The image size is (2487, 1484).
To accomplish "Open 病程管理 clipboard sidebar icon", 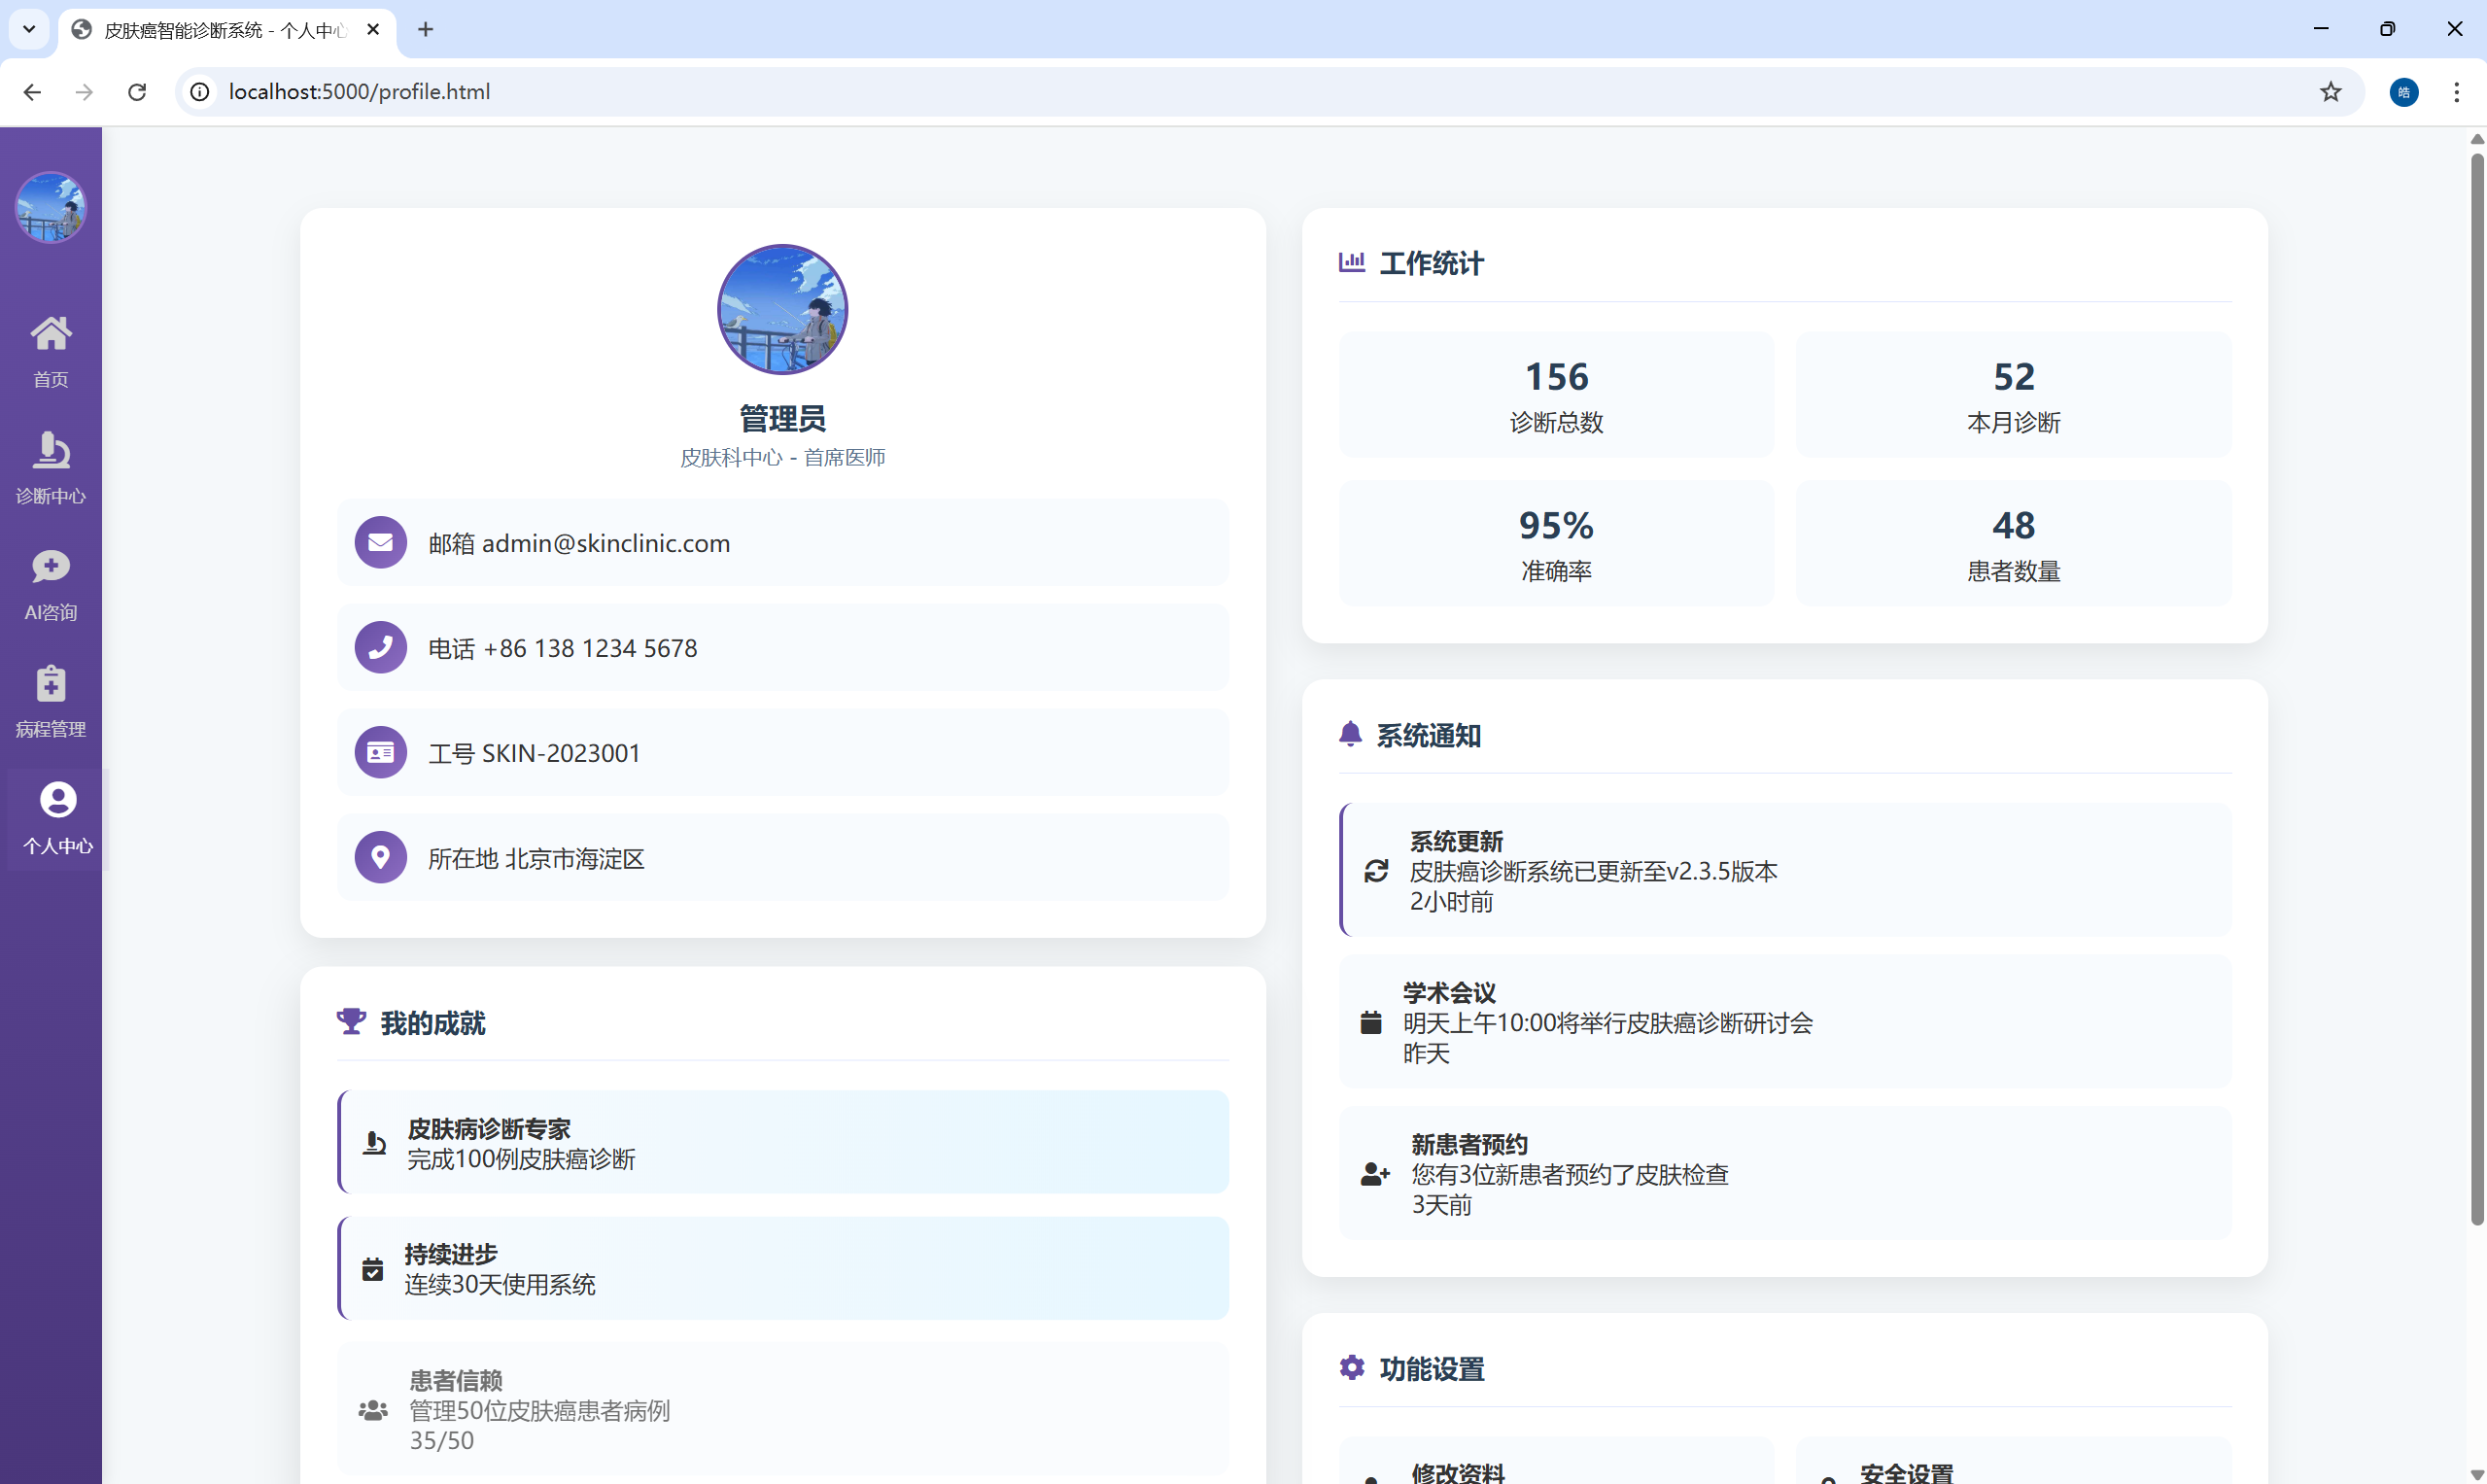I will 50,684.
